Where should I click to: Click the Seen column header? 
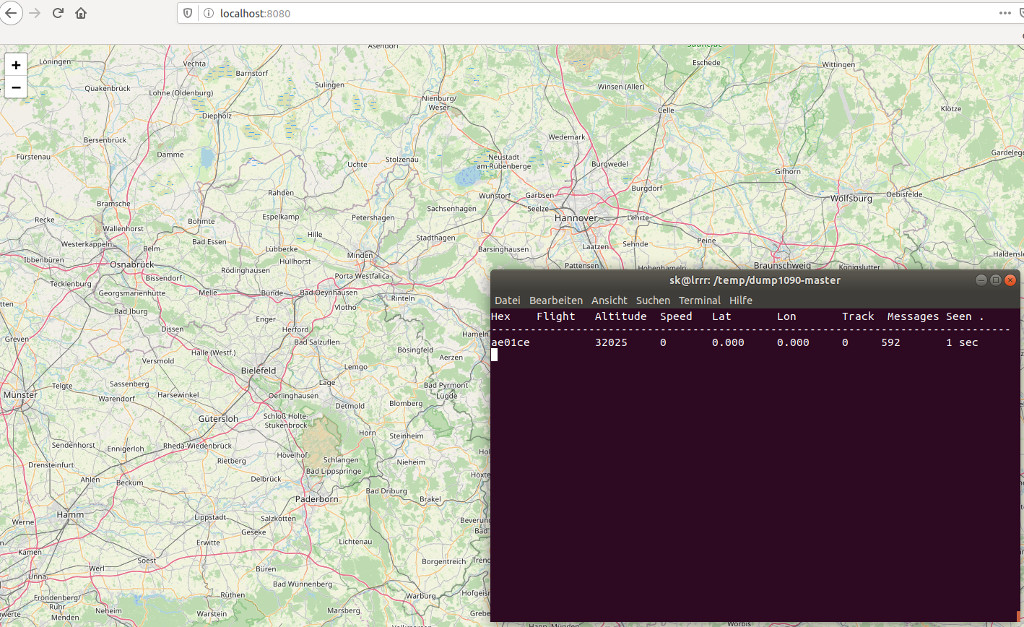tap(959, 316)
